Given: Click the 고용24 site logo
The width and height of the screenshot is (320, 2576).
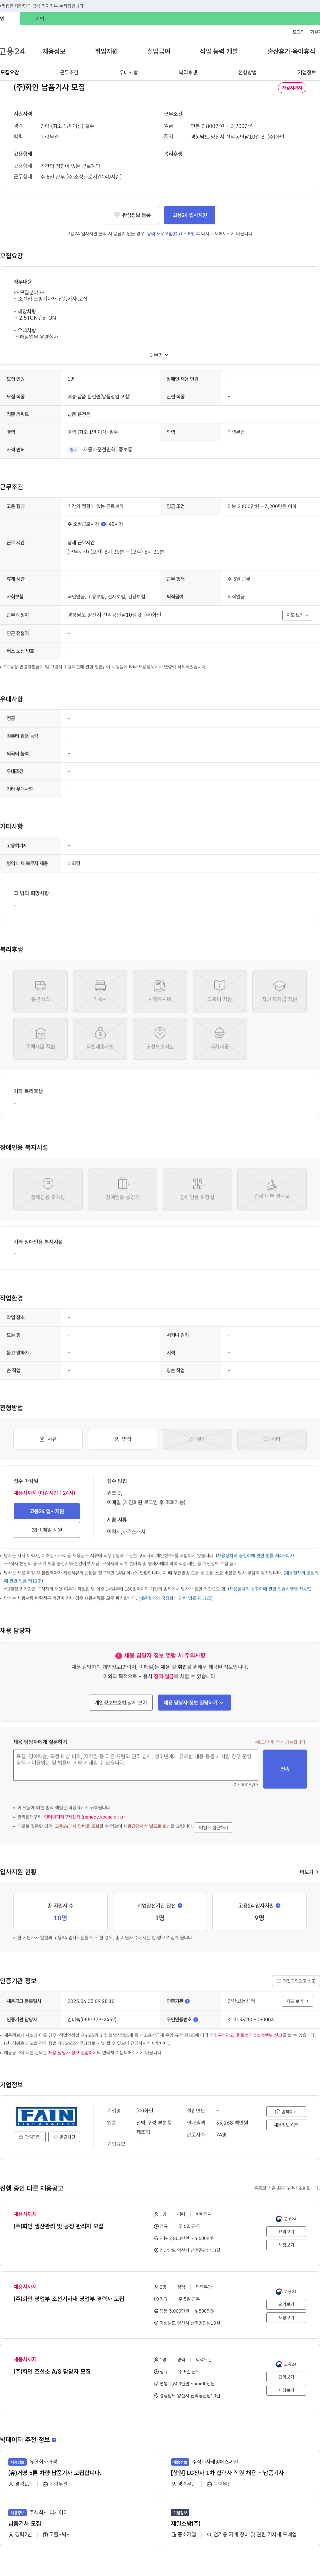Looking at the screenshot, I should 12,51.
